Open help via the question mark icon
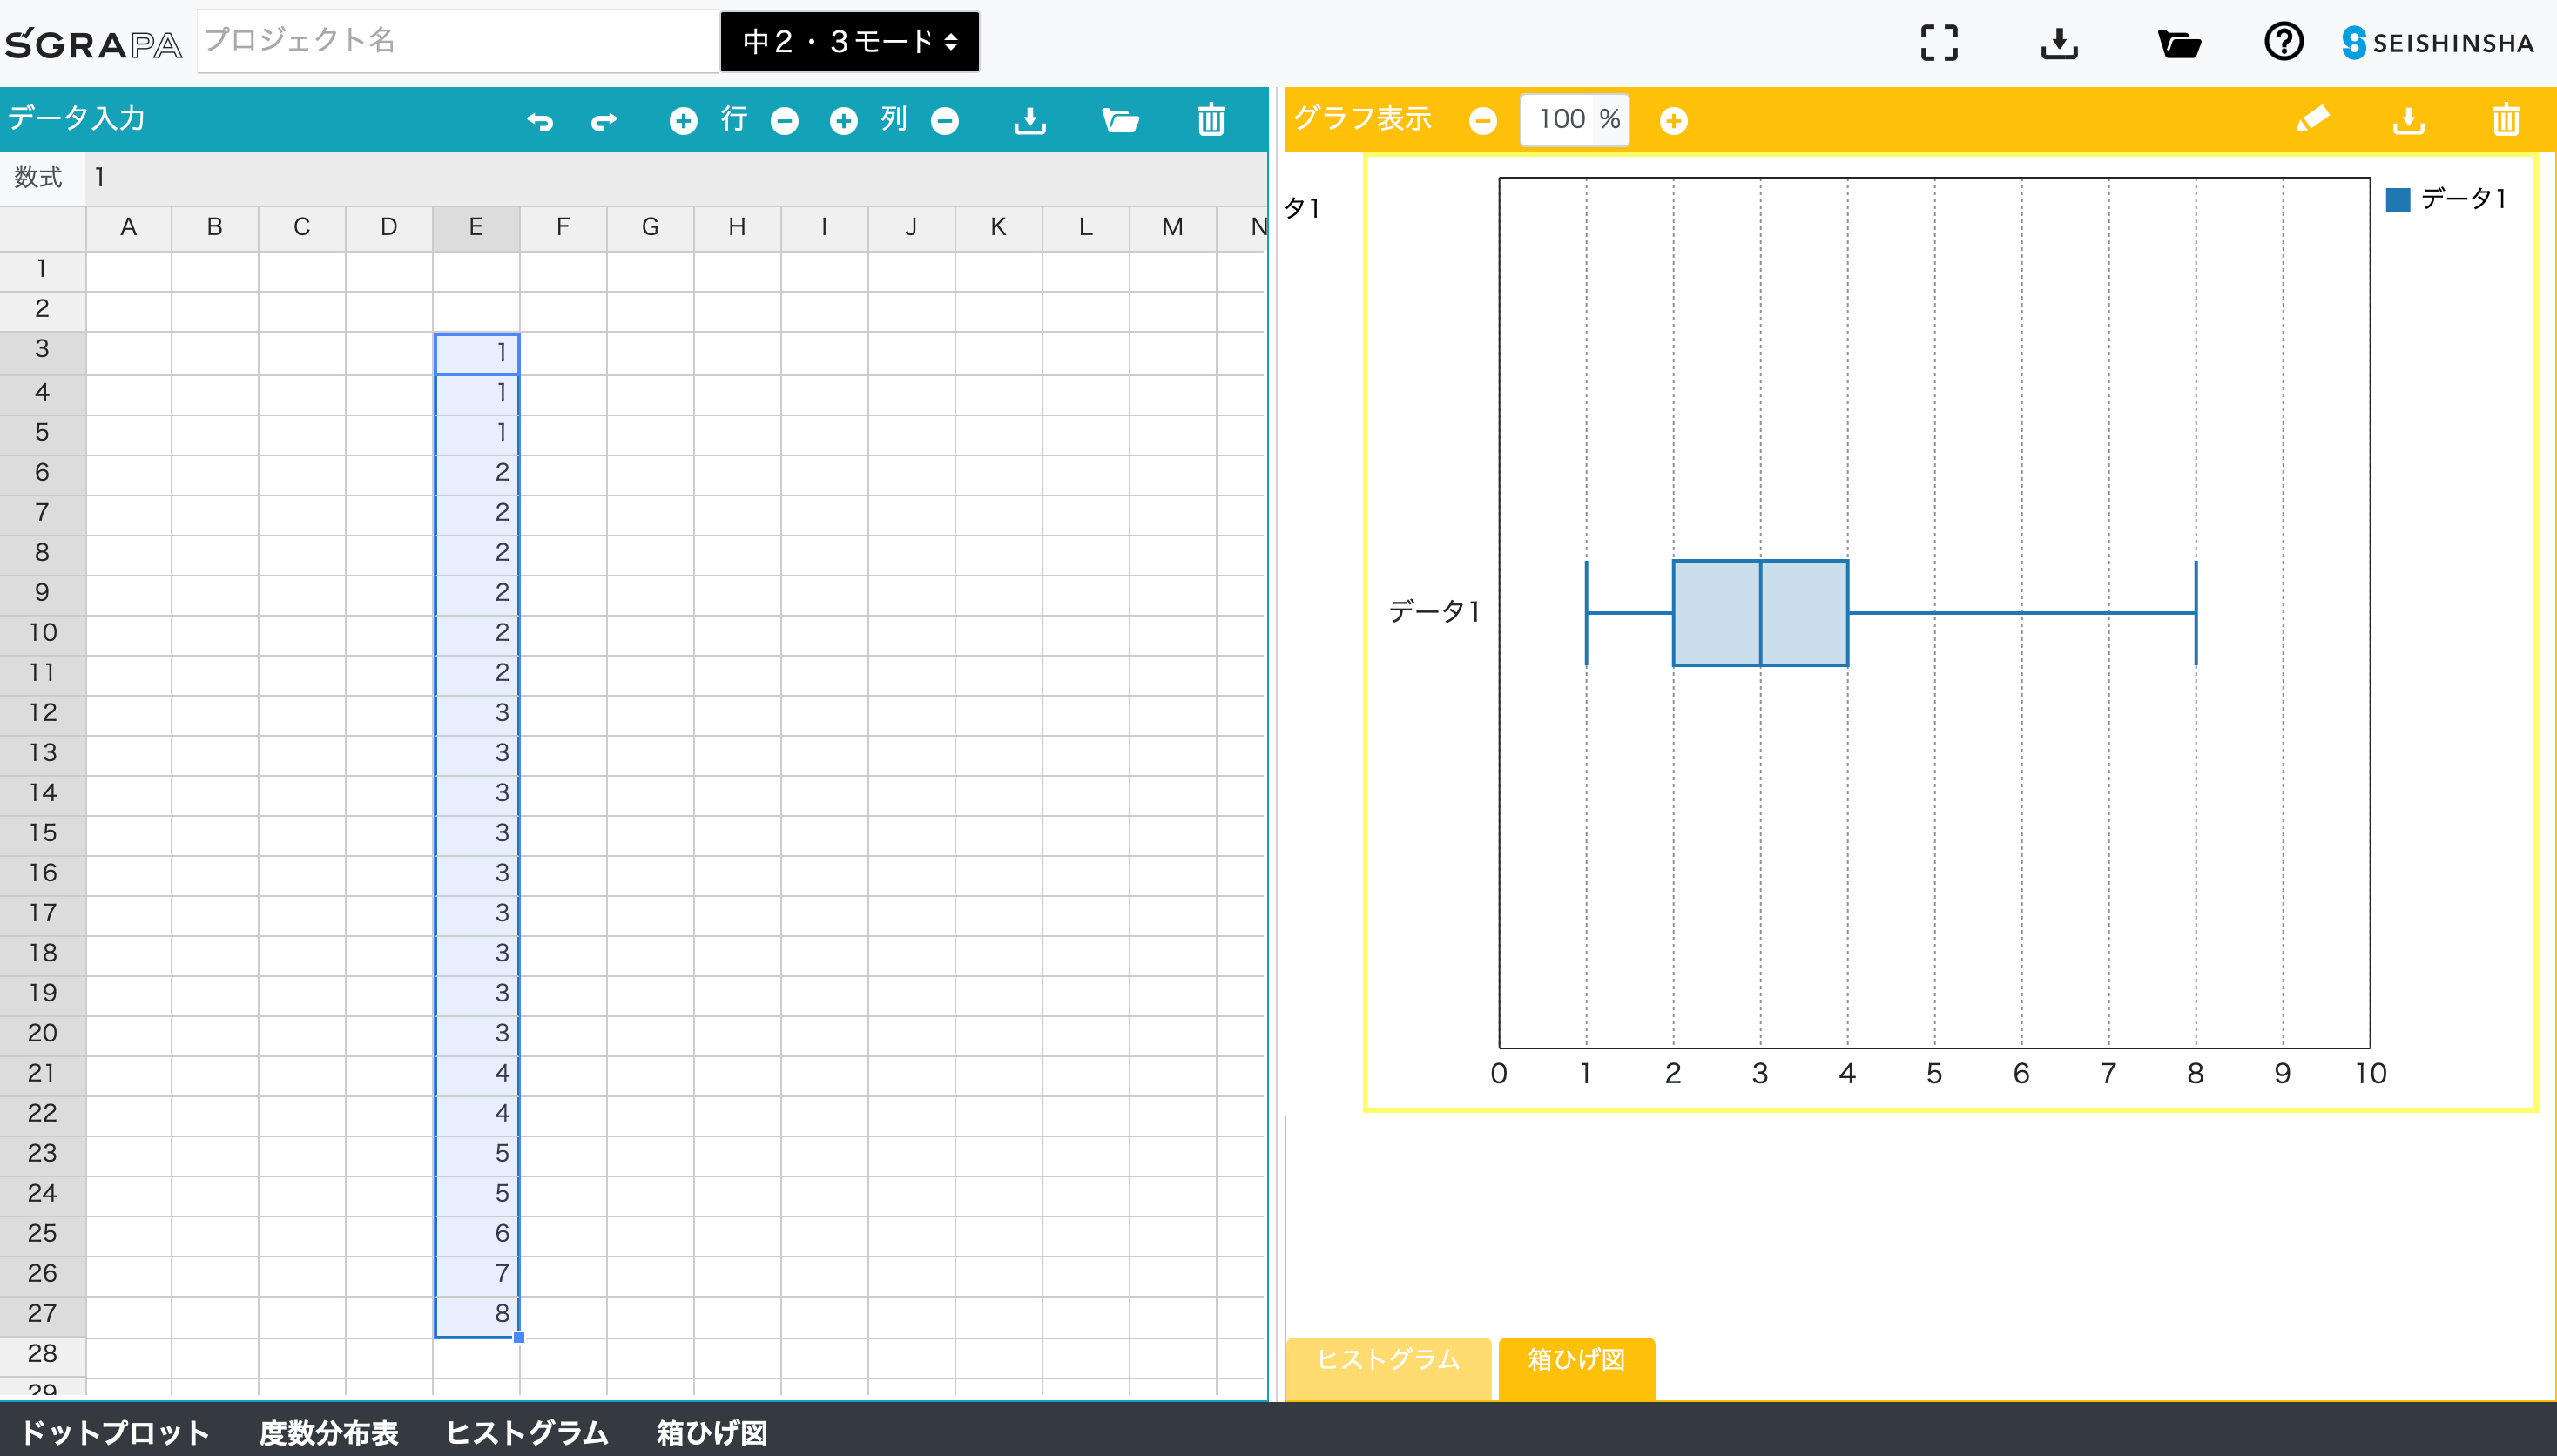The image size is (2557, 1456). (x=2284, y=42)
